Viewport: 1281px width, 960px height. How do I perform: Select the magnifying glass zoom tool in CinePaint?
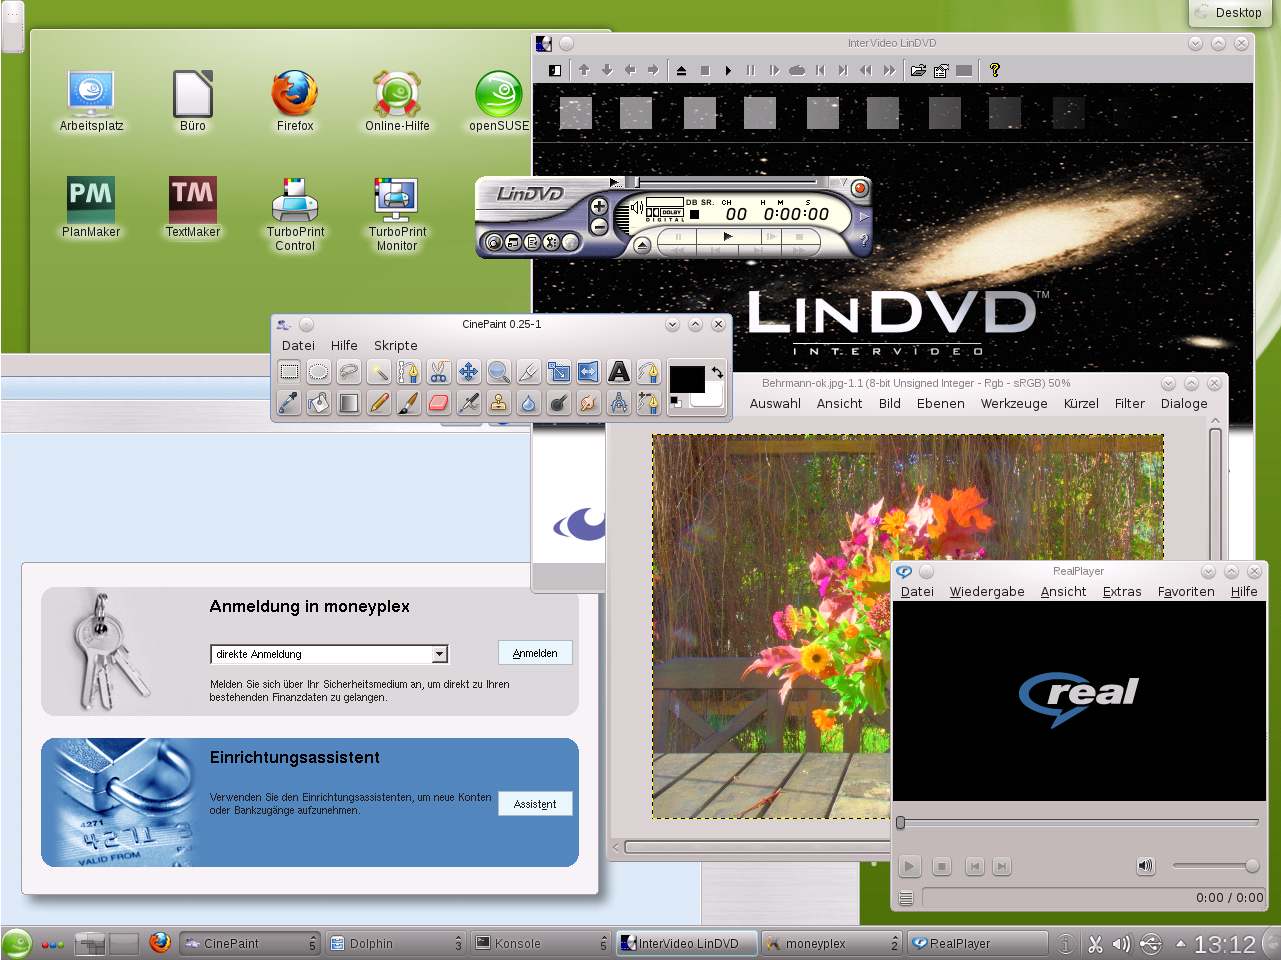tap(499, 372)
